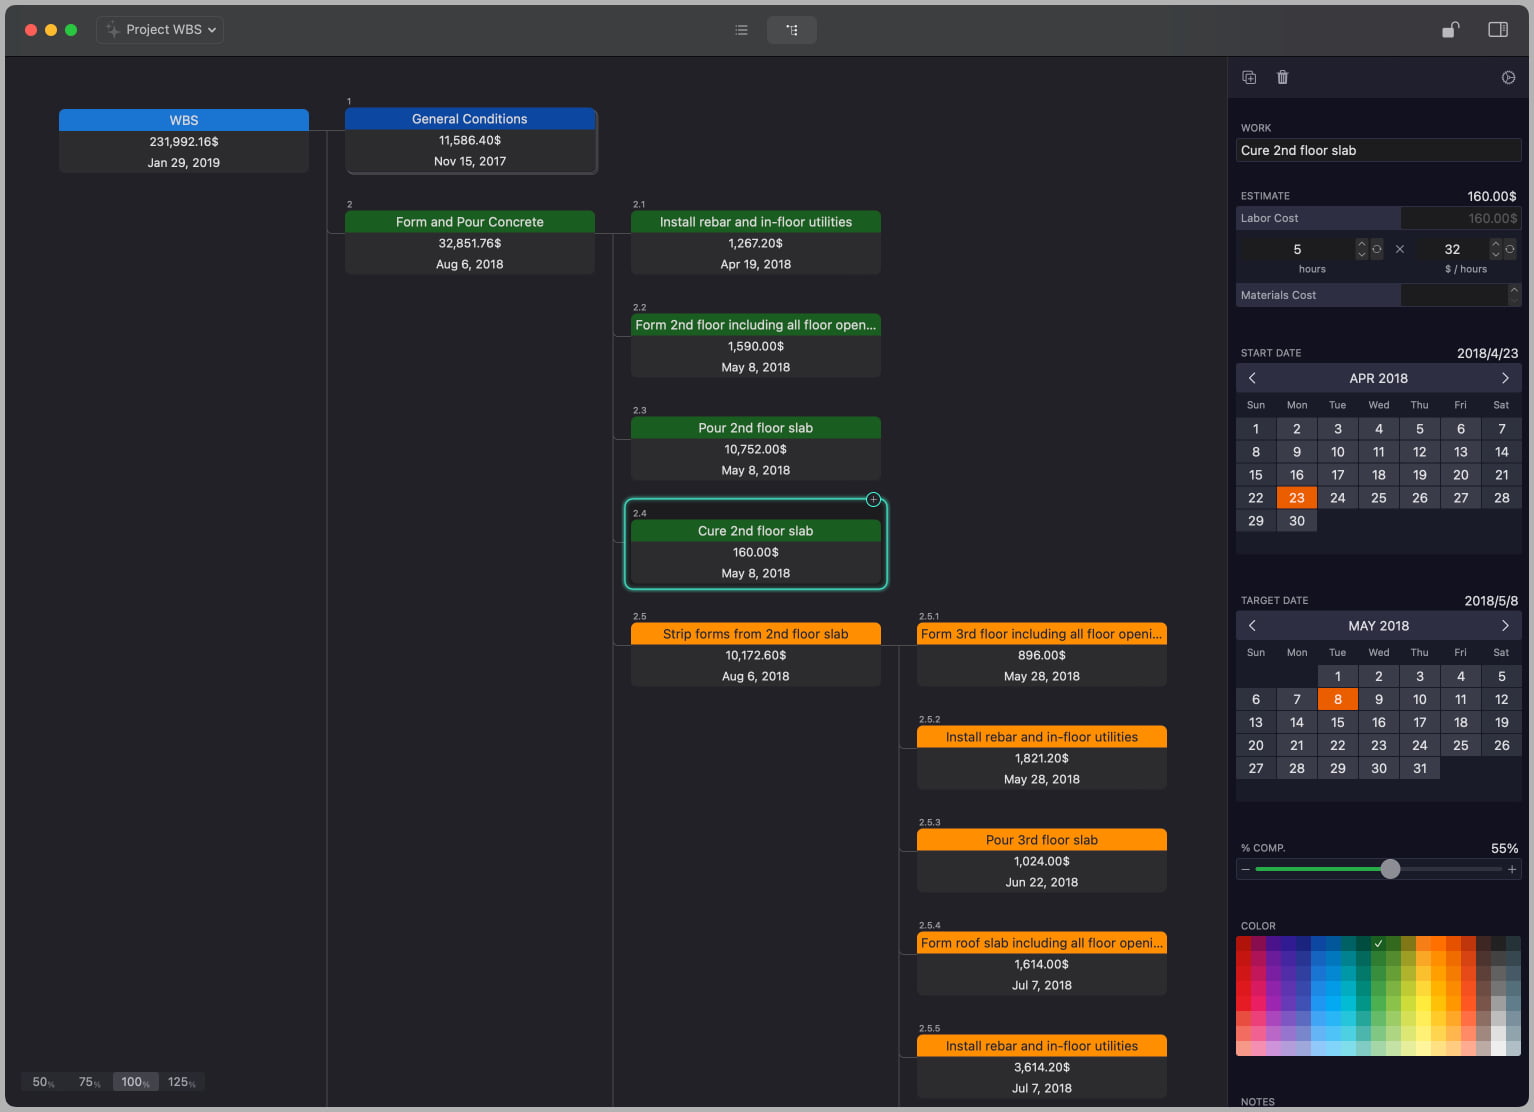Click the % completion slider handle
Image resolution: width=1534 pixels, height=1112 pixels.
coord(1390,869)
